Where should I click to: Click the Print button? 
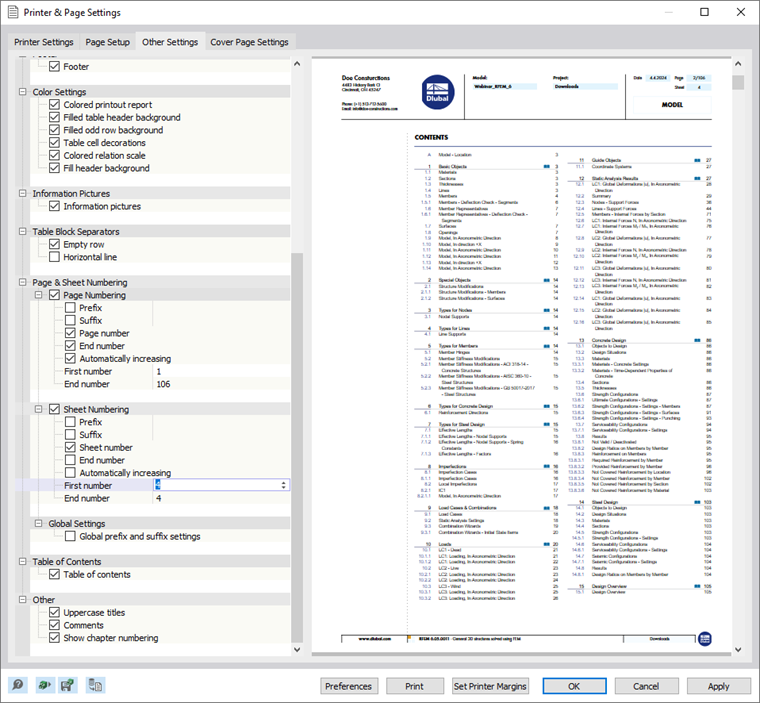point(414,686)
